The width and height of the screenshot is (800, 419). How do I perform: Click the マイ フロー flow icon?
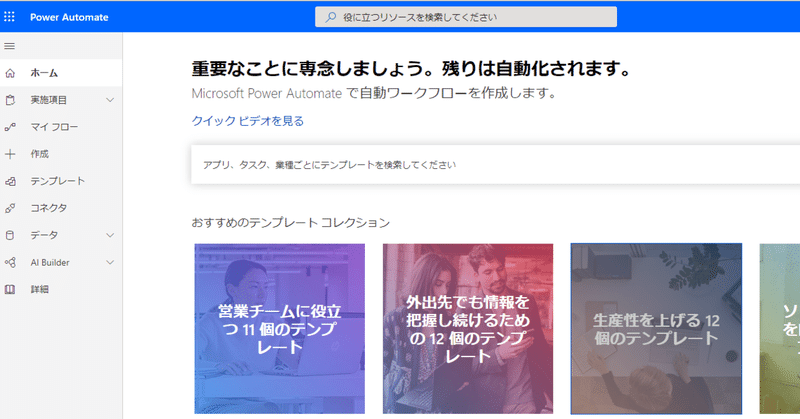(10, 127)
